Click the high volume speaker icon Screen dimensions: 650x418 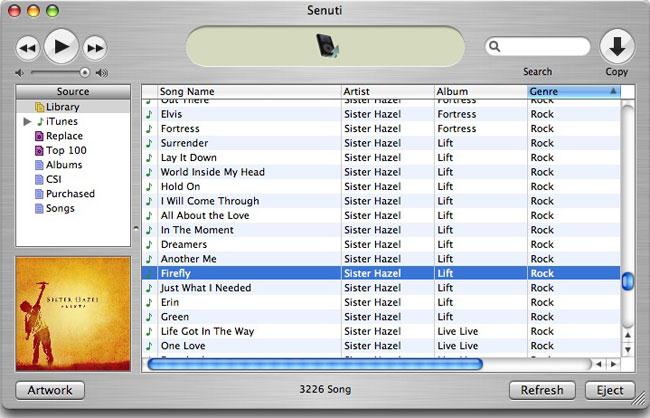coord(102,73)
